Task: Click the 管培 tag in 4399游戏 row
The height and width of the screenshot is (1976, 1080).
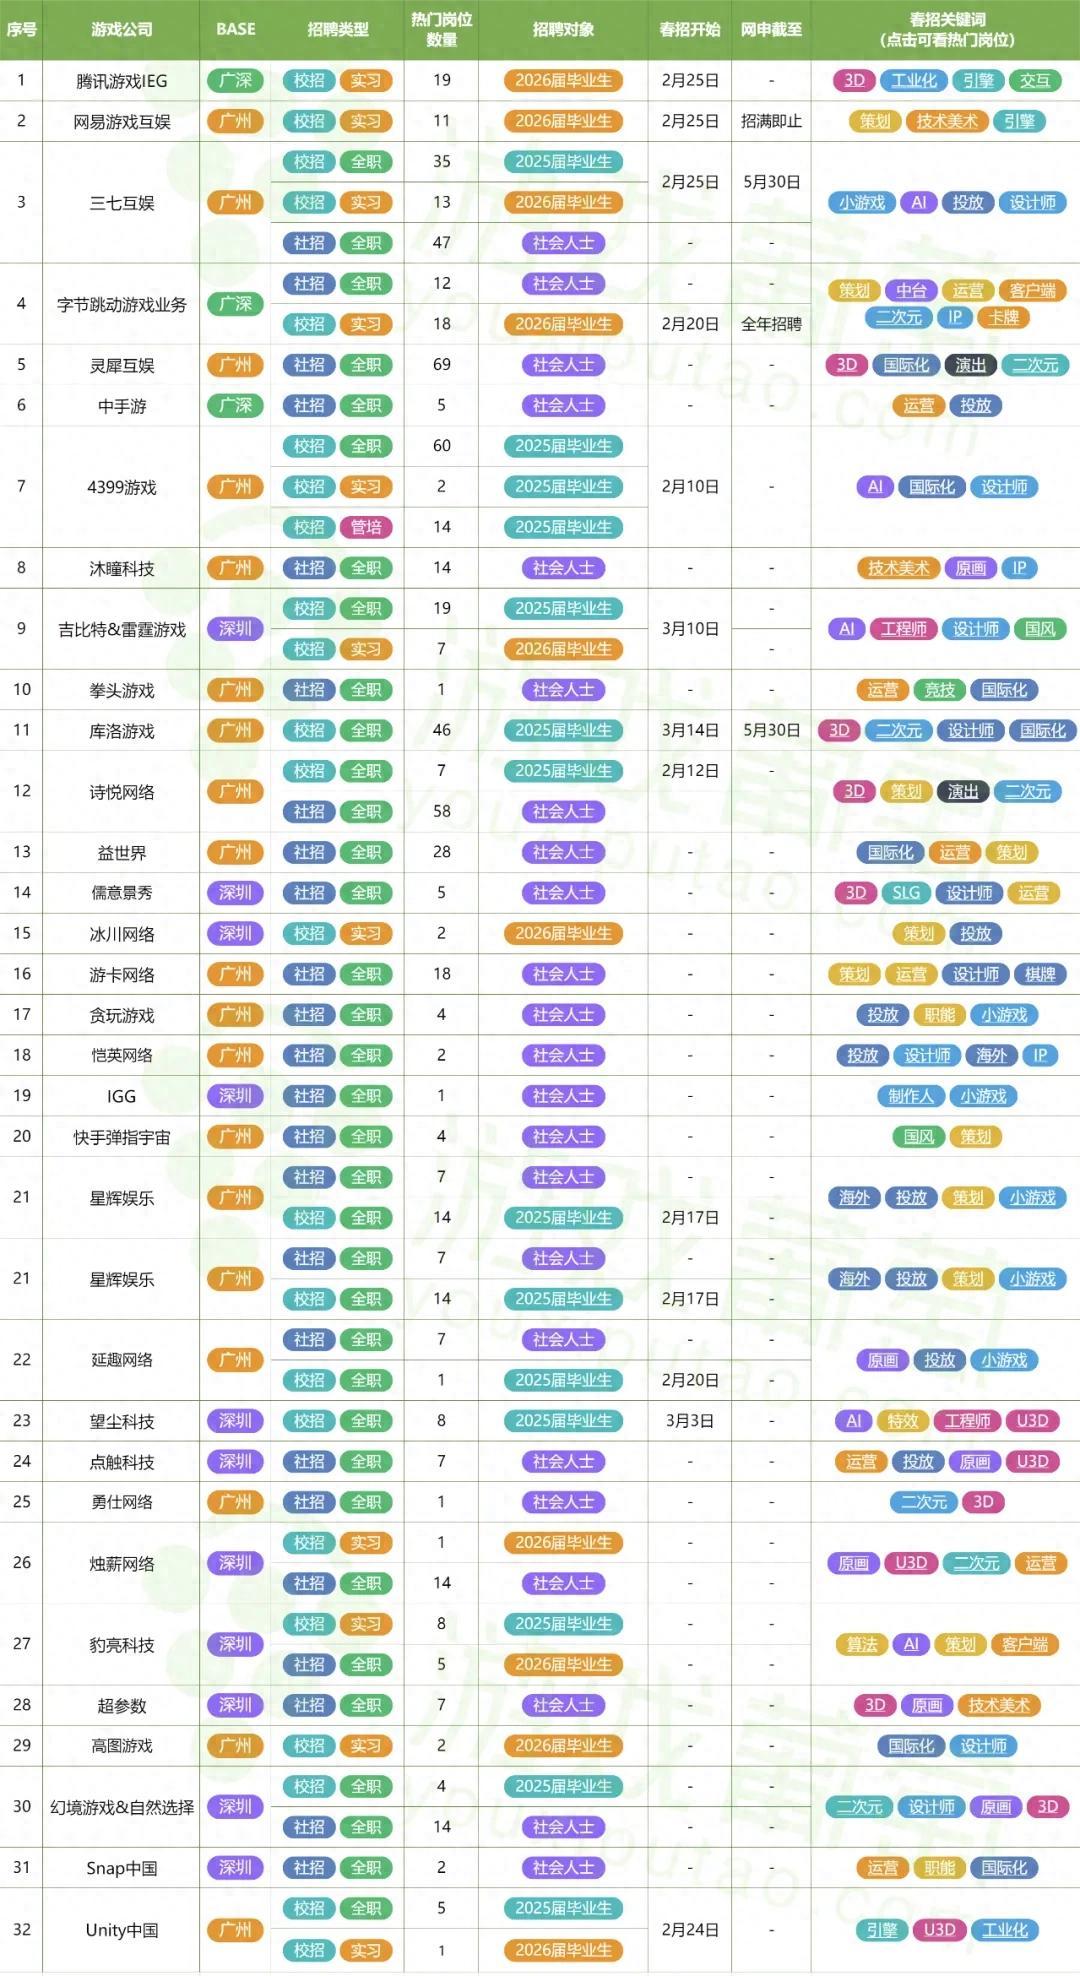Action: tap(365, 527)
